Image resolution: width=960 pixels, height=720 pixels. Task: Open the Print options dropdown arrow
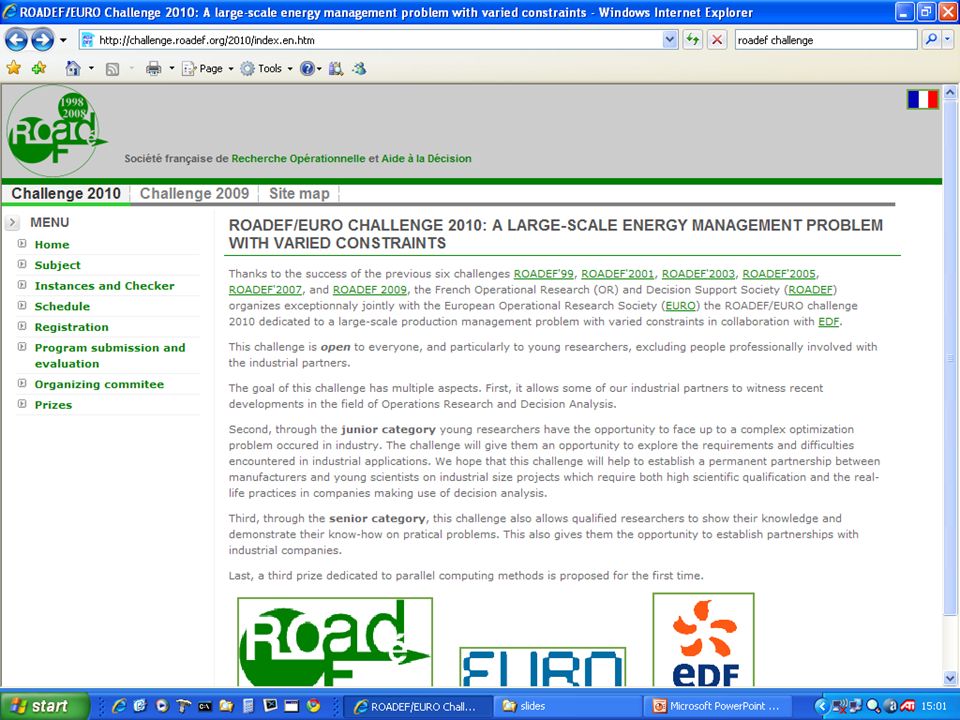pyautogui.click(x=171, y=68)
